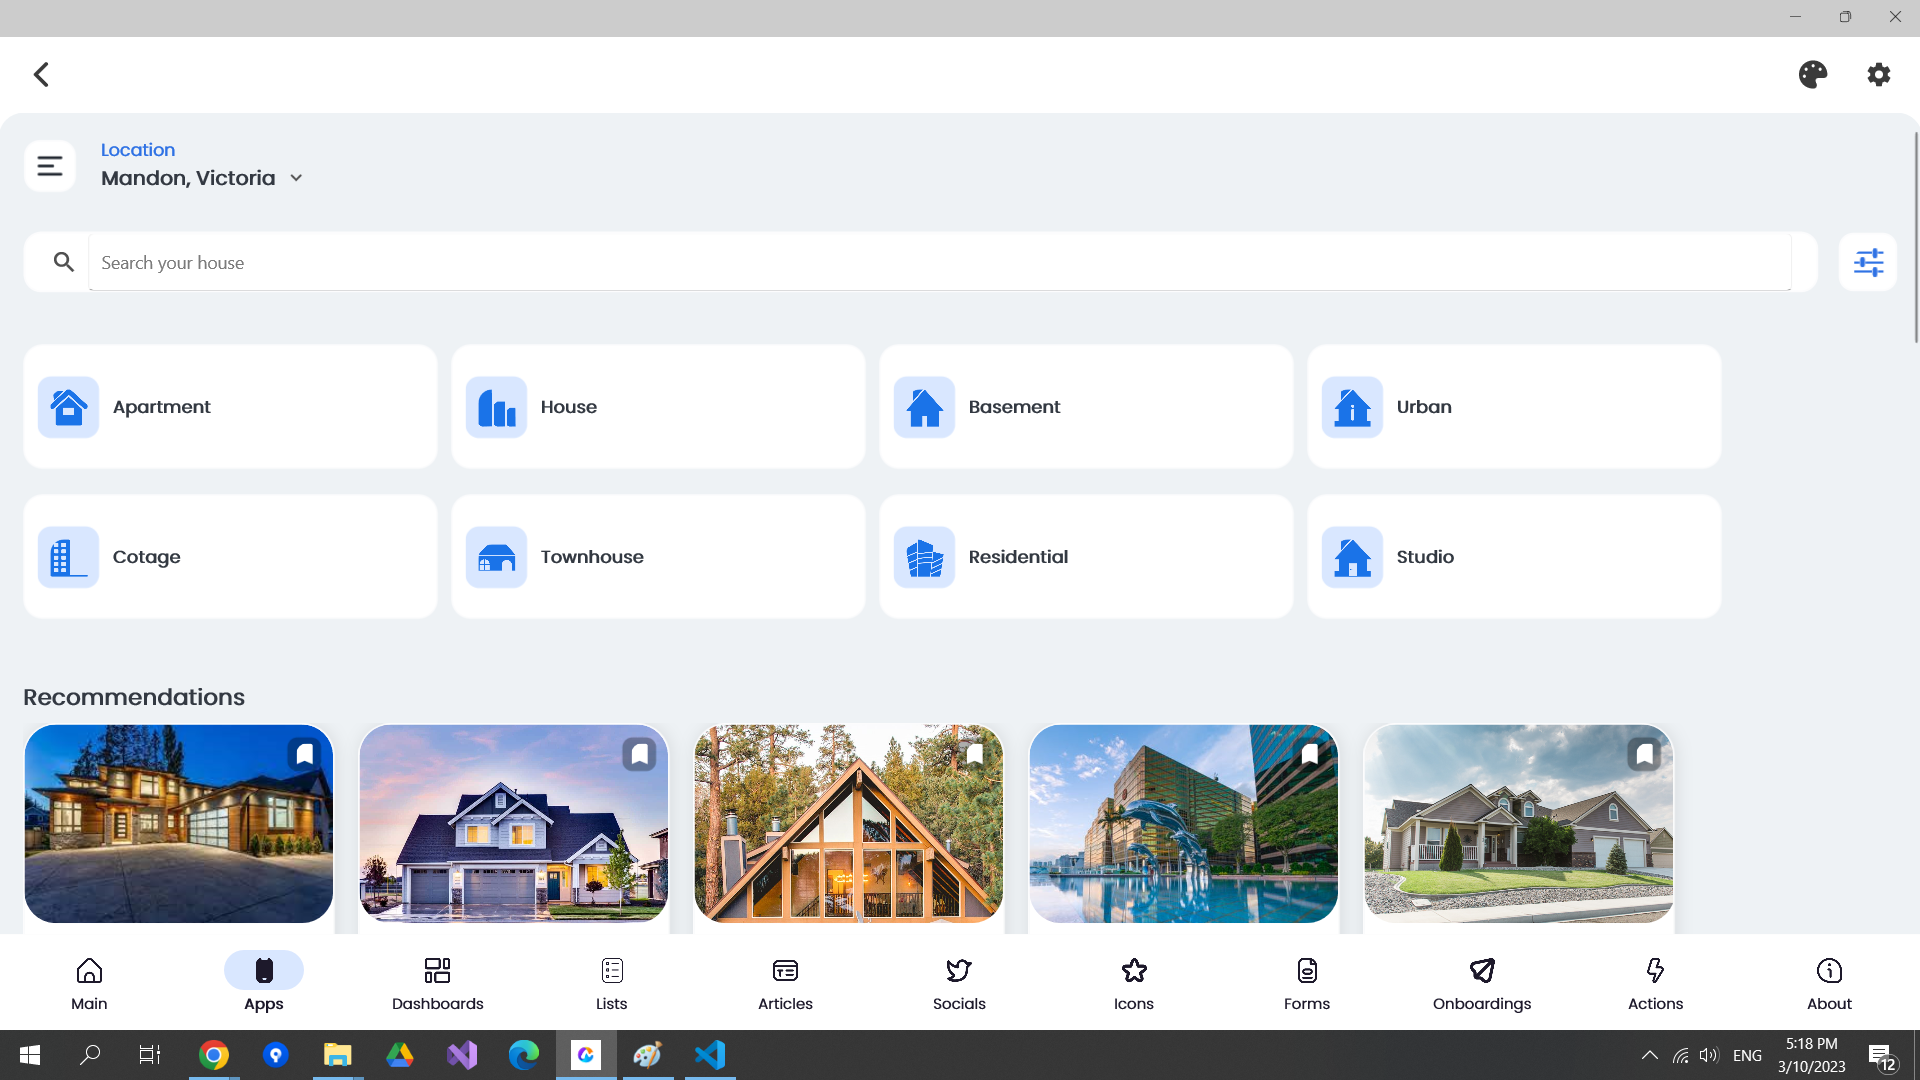The height and width of the screenshot is (1080, 1920).
Task: Select the Apartment category icon
Action: [x=68, y=407]
